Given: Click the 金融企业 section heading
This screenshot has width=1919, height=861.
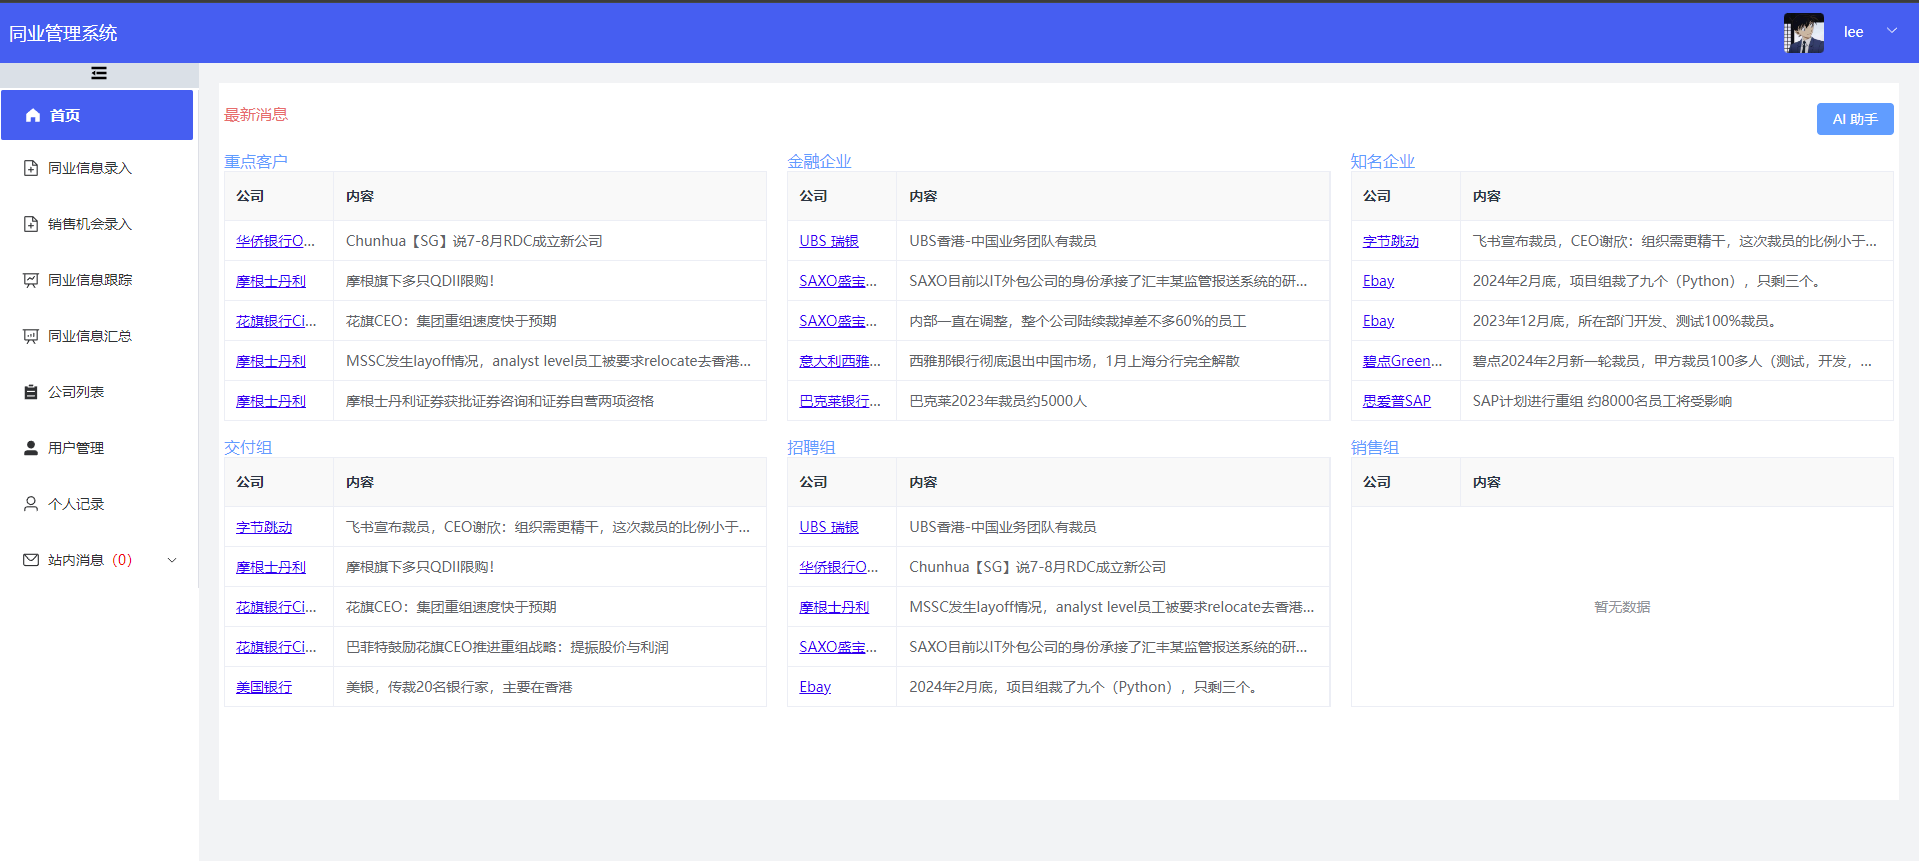Looking at the screenshot, I should [x=819, y=161].
